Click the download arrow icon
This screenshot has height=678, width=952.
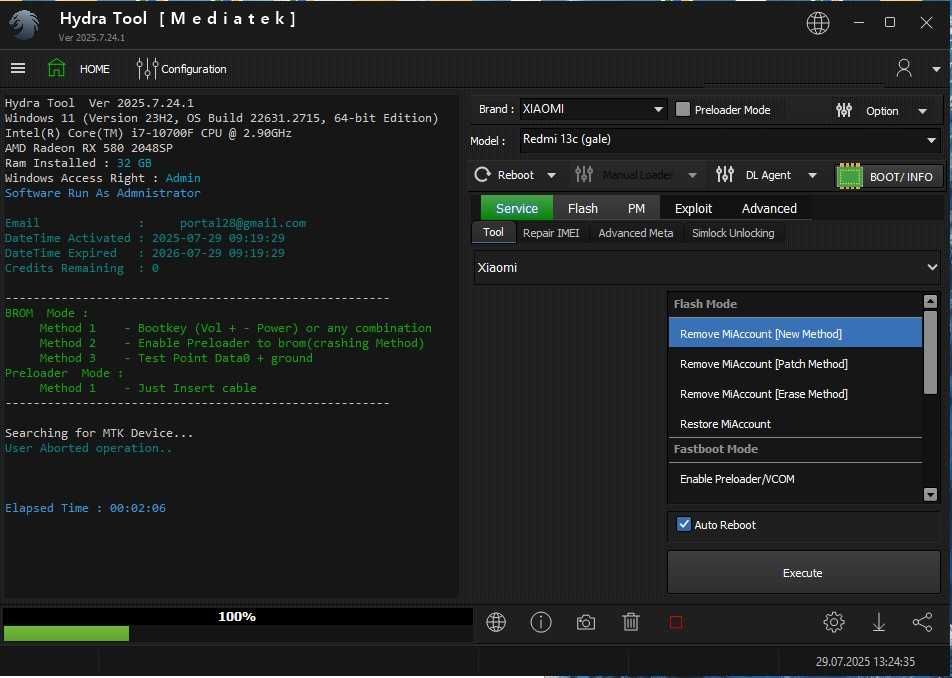point(879,622)
